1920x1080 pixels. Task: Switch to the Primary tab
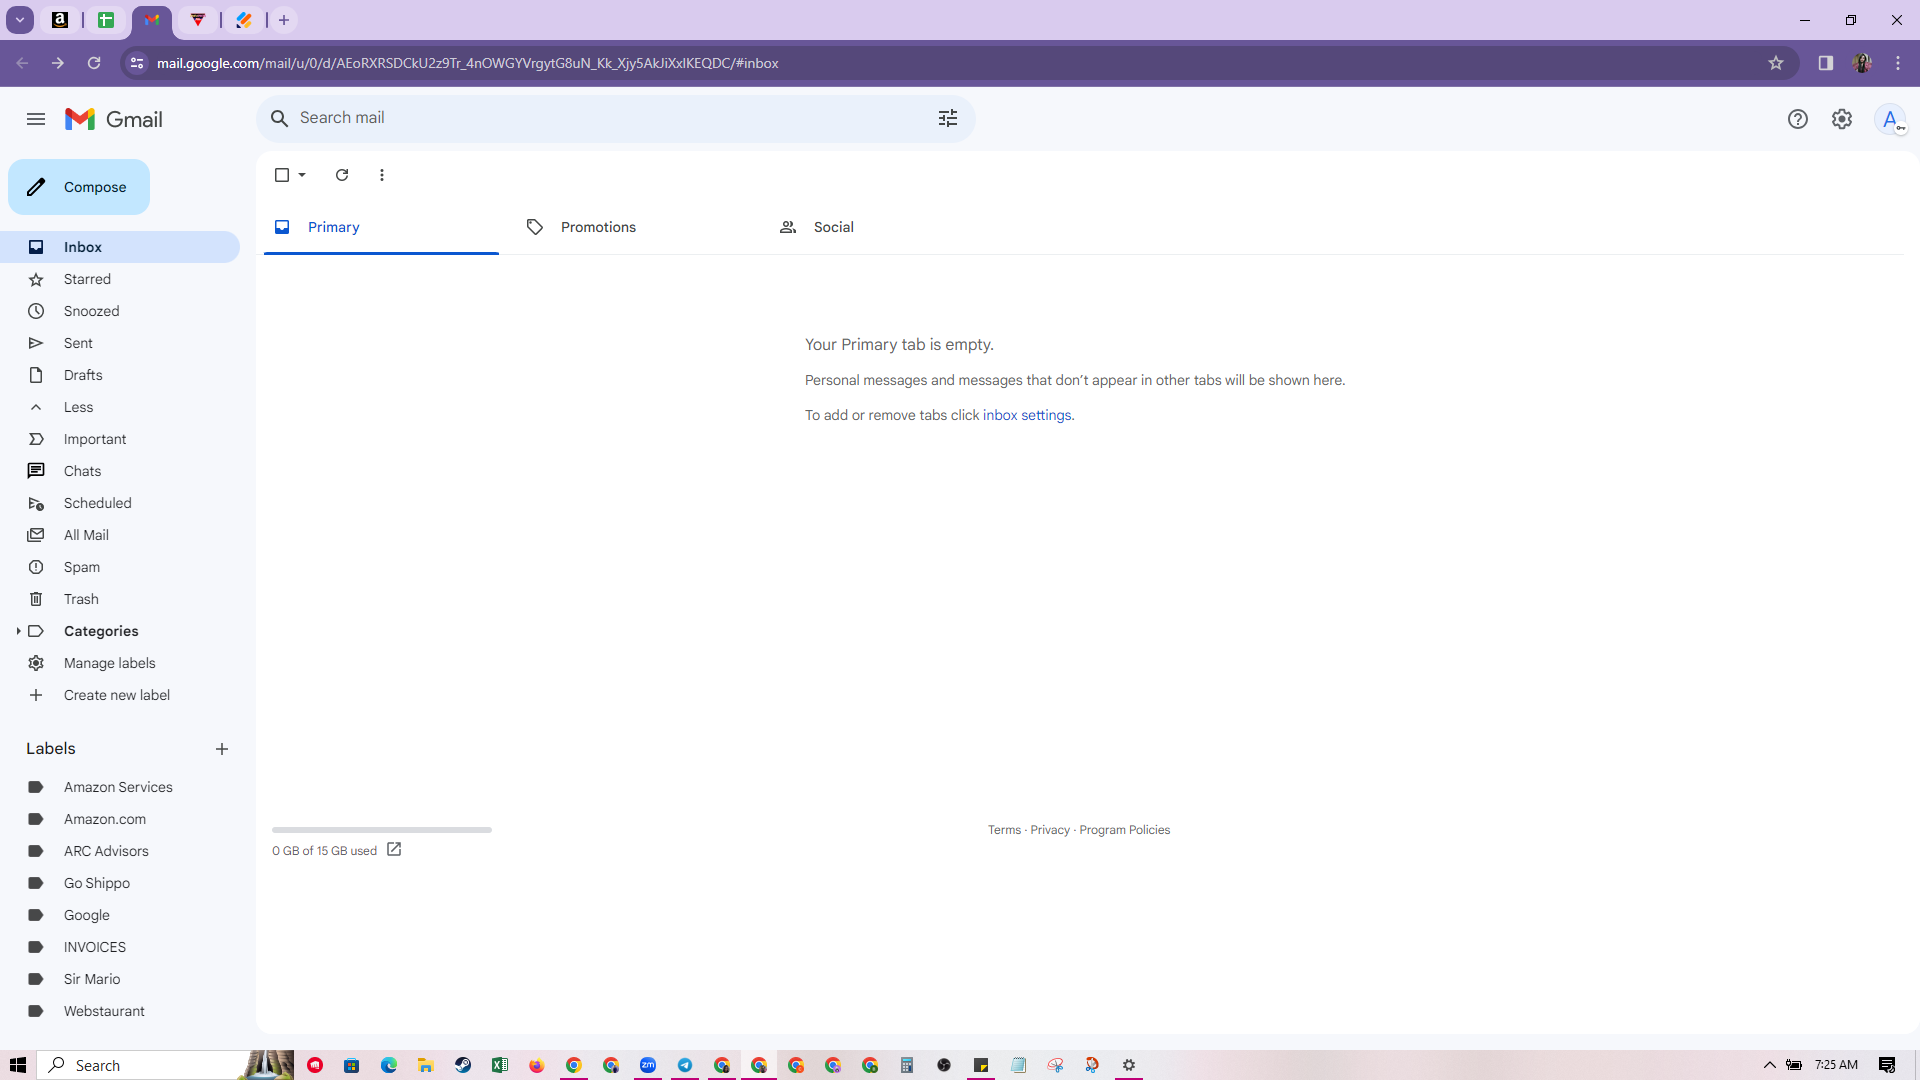tap(381, 227)
